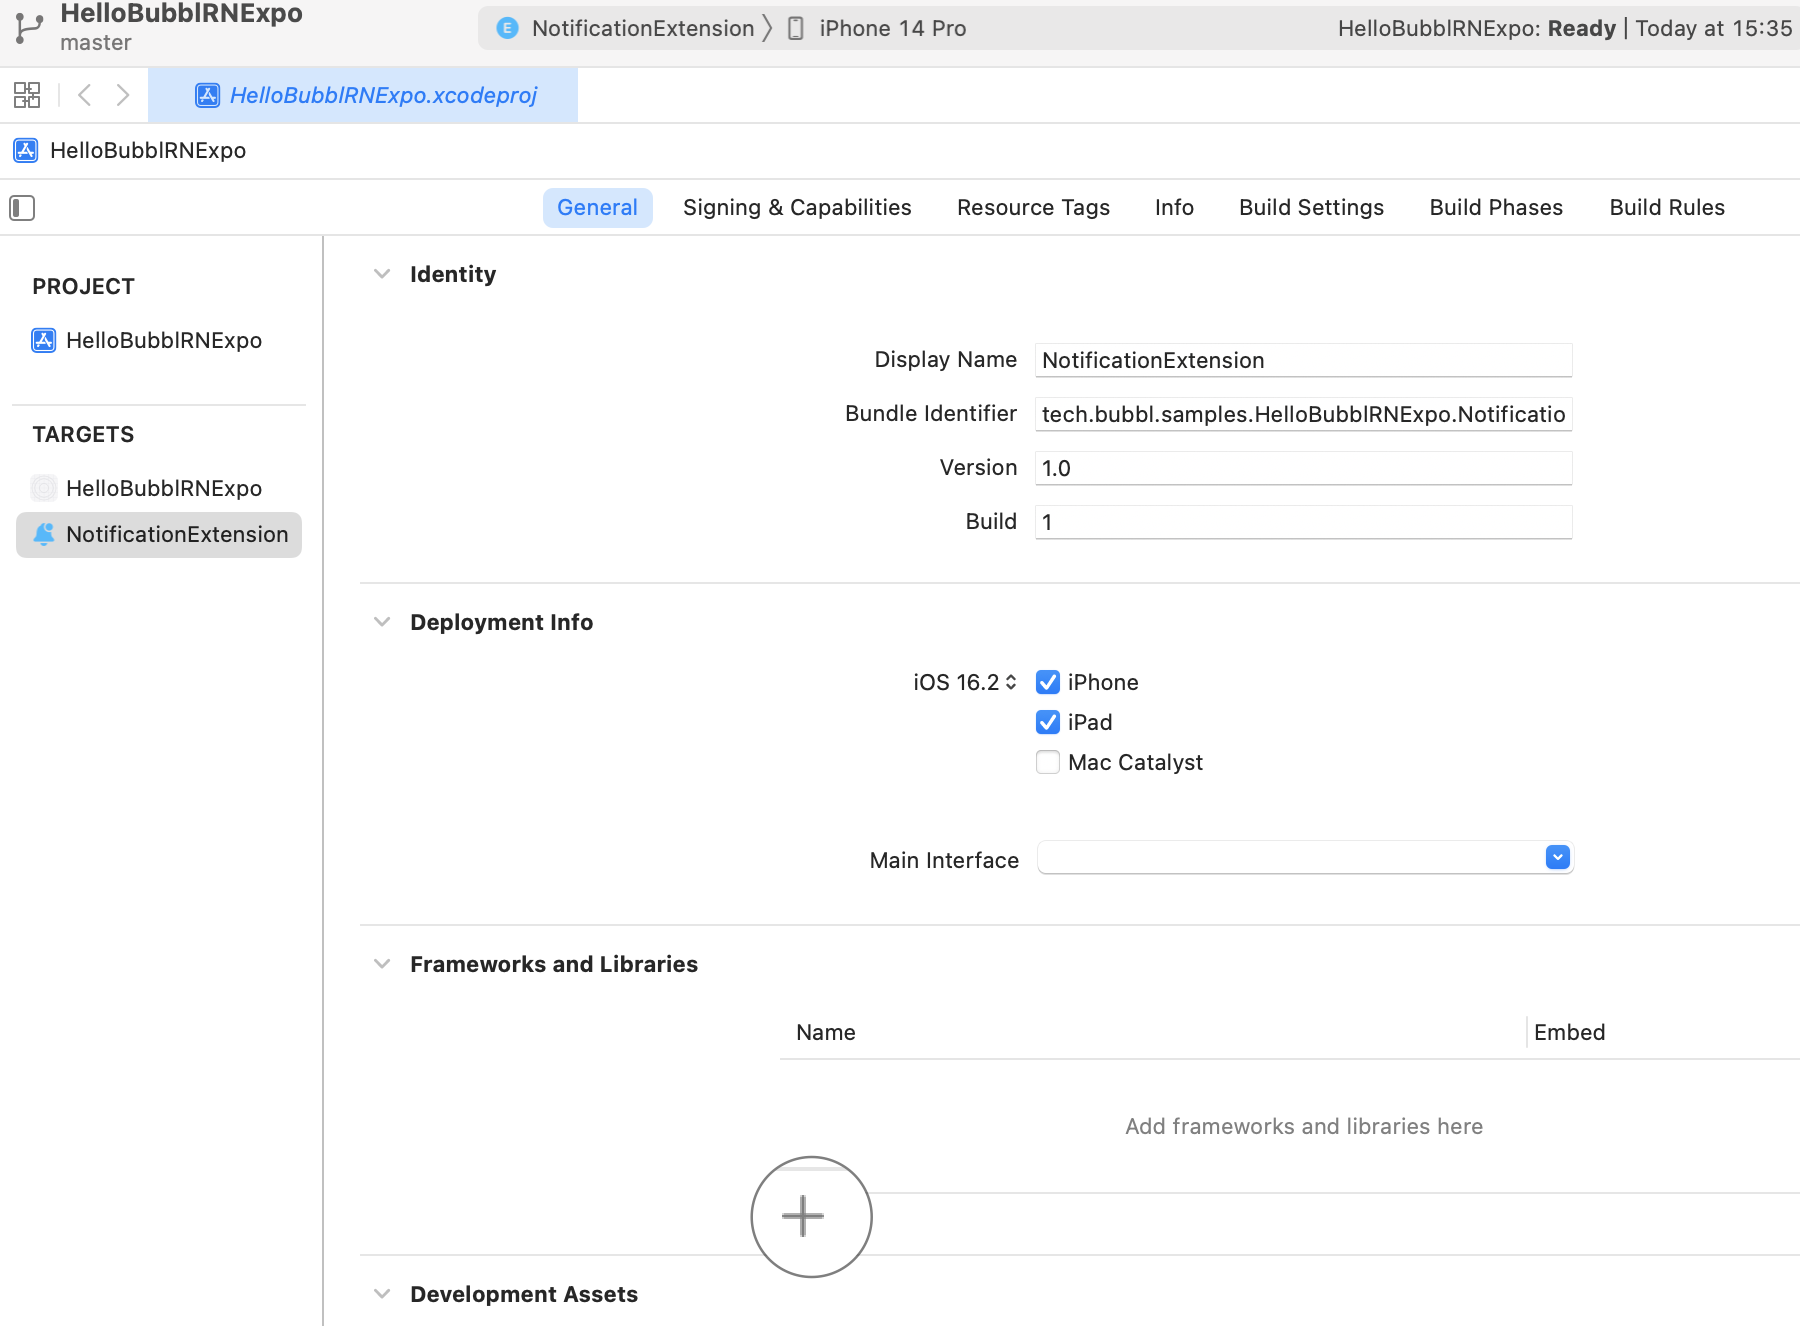Select the HelloBubblRNExpo.xcodeproj editor tab

point(363,95)
